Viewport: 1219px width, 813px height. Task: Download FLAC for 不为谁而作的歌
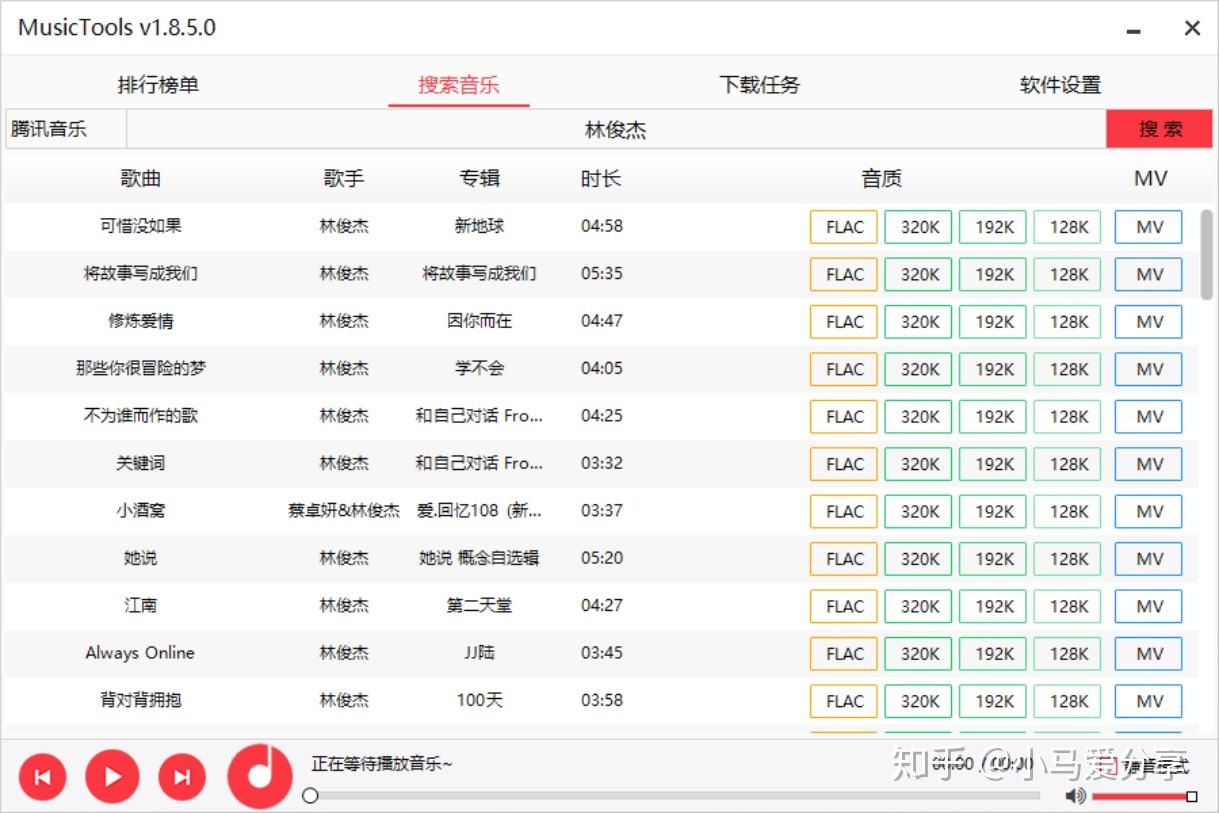click(844, 417)
